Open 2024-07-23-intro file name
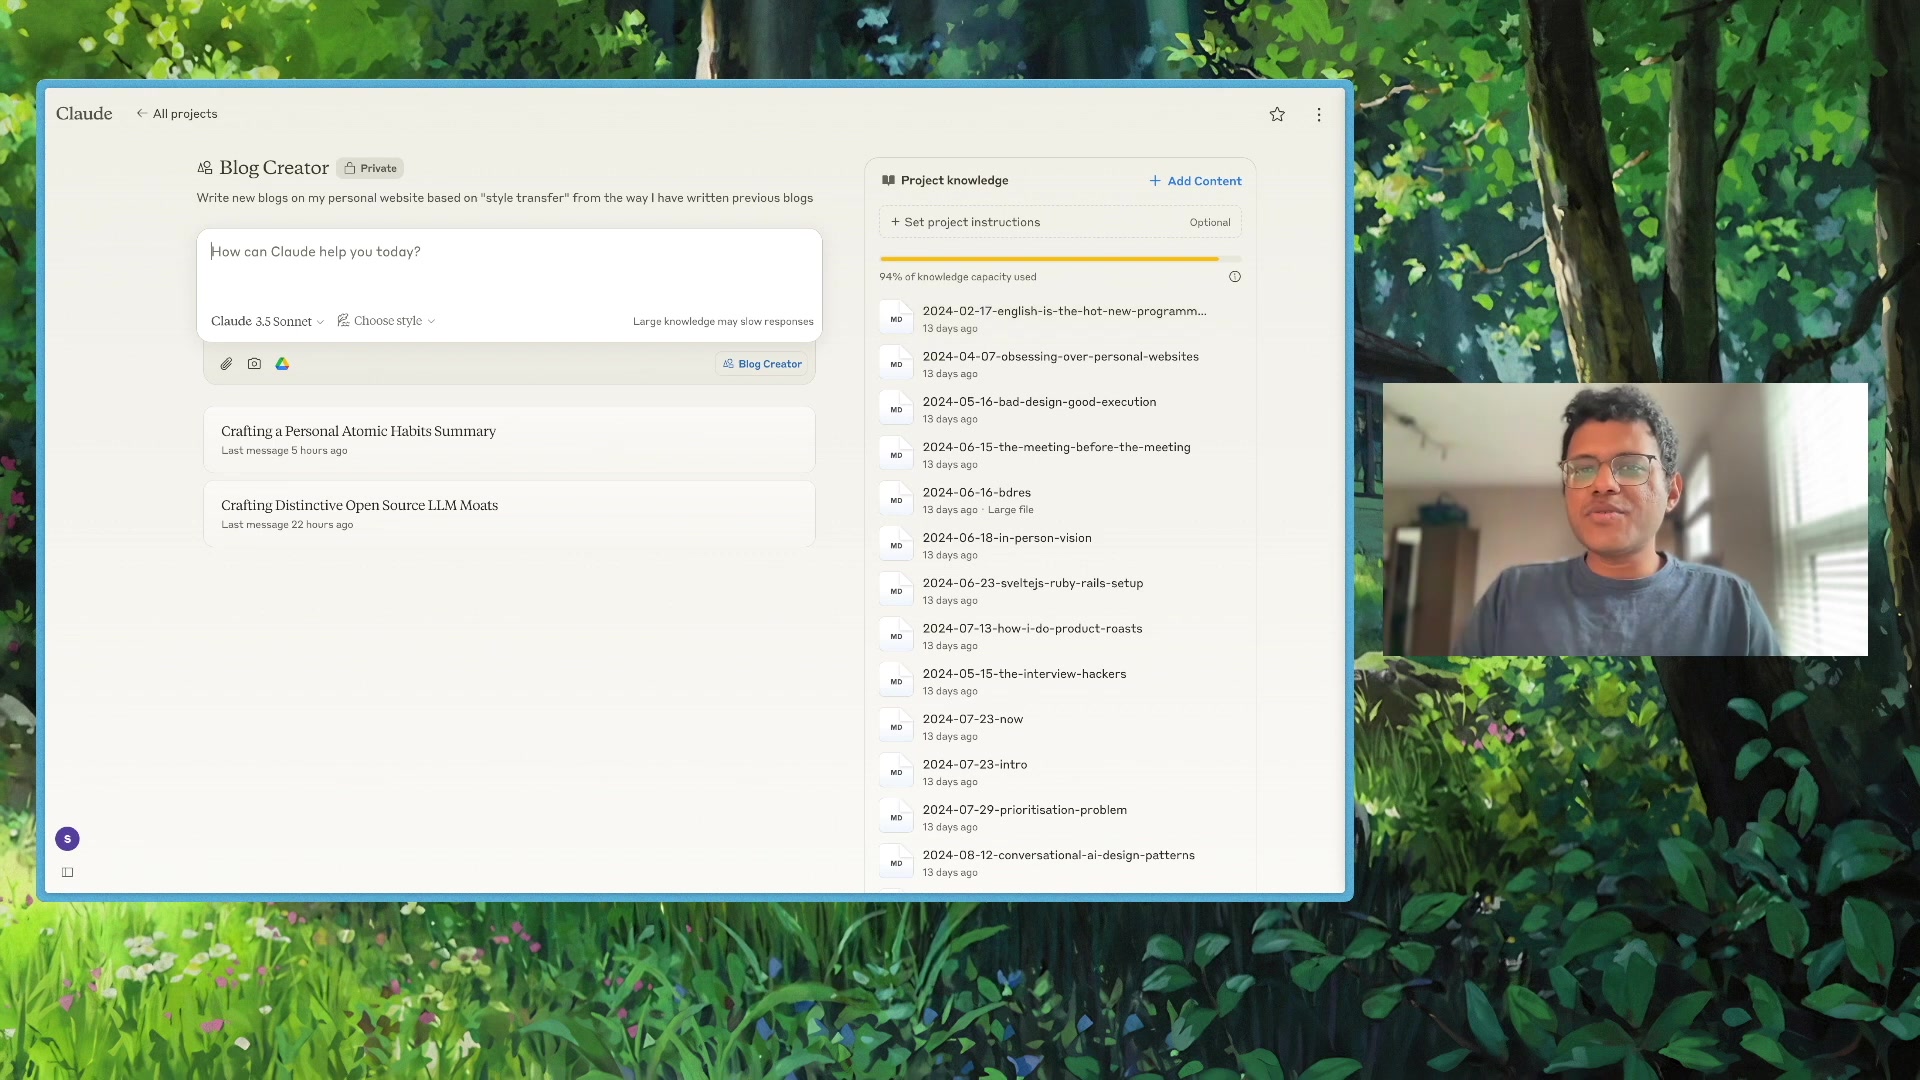Viewport: 1920px width, 1080px height. [974, 765]
